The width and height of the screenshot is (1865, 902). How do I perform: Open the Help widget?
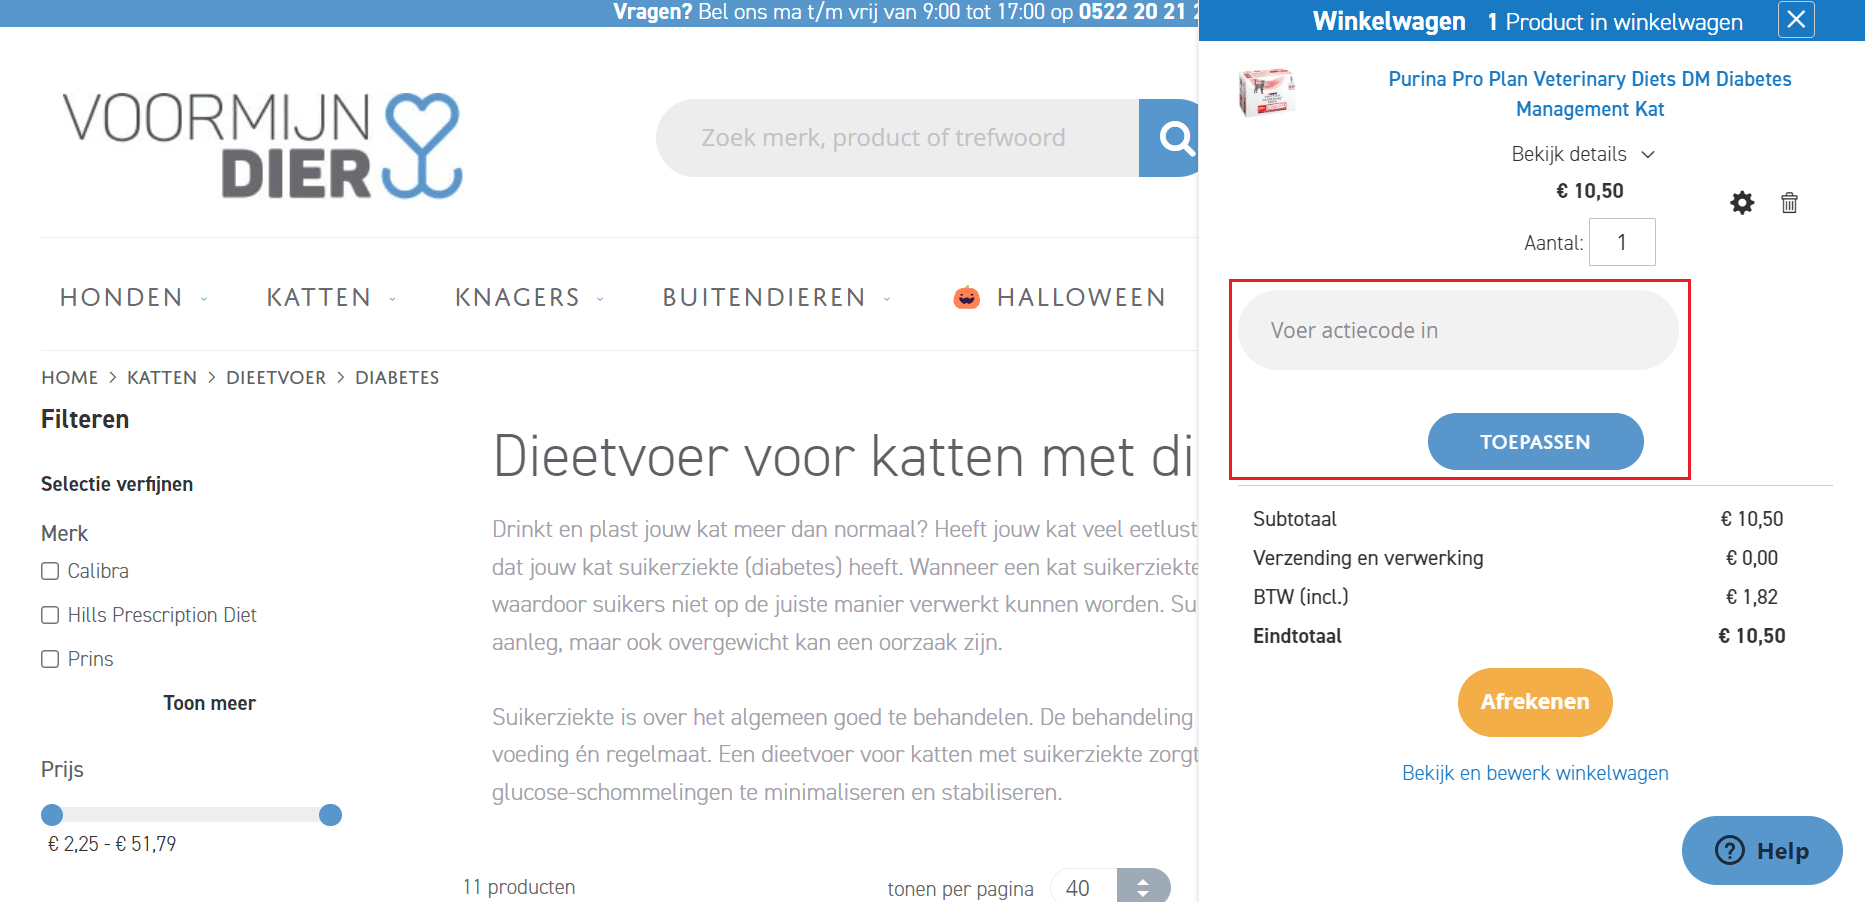coord(1762,850)
